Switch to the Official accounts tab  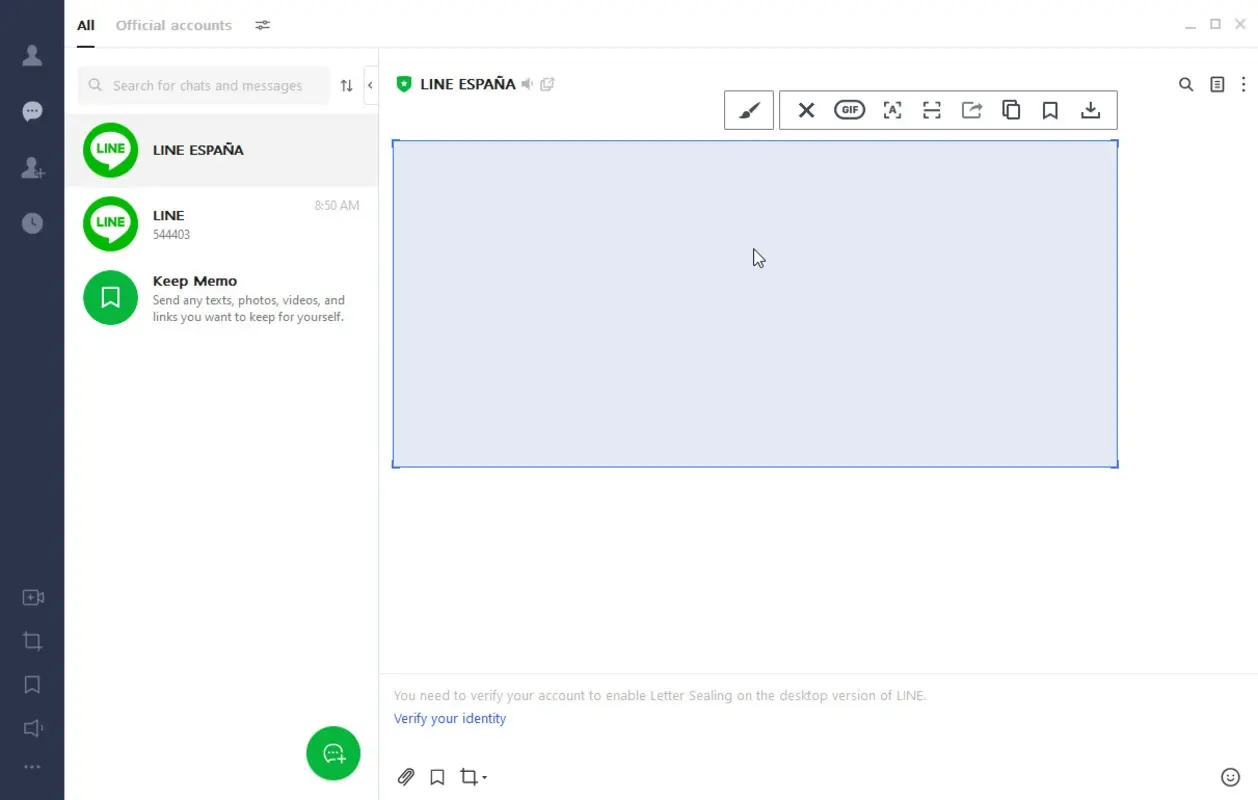click(173, 25)
